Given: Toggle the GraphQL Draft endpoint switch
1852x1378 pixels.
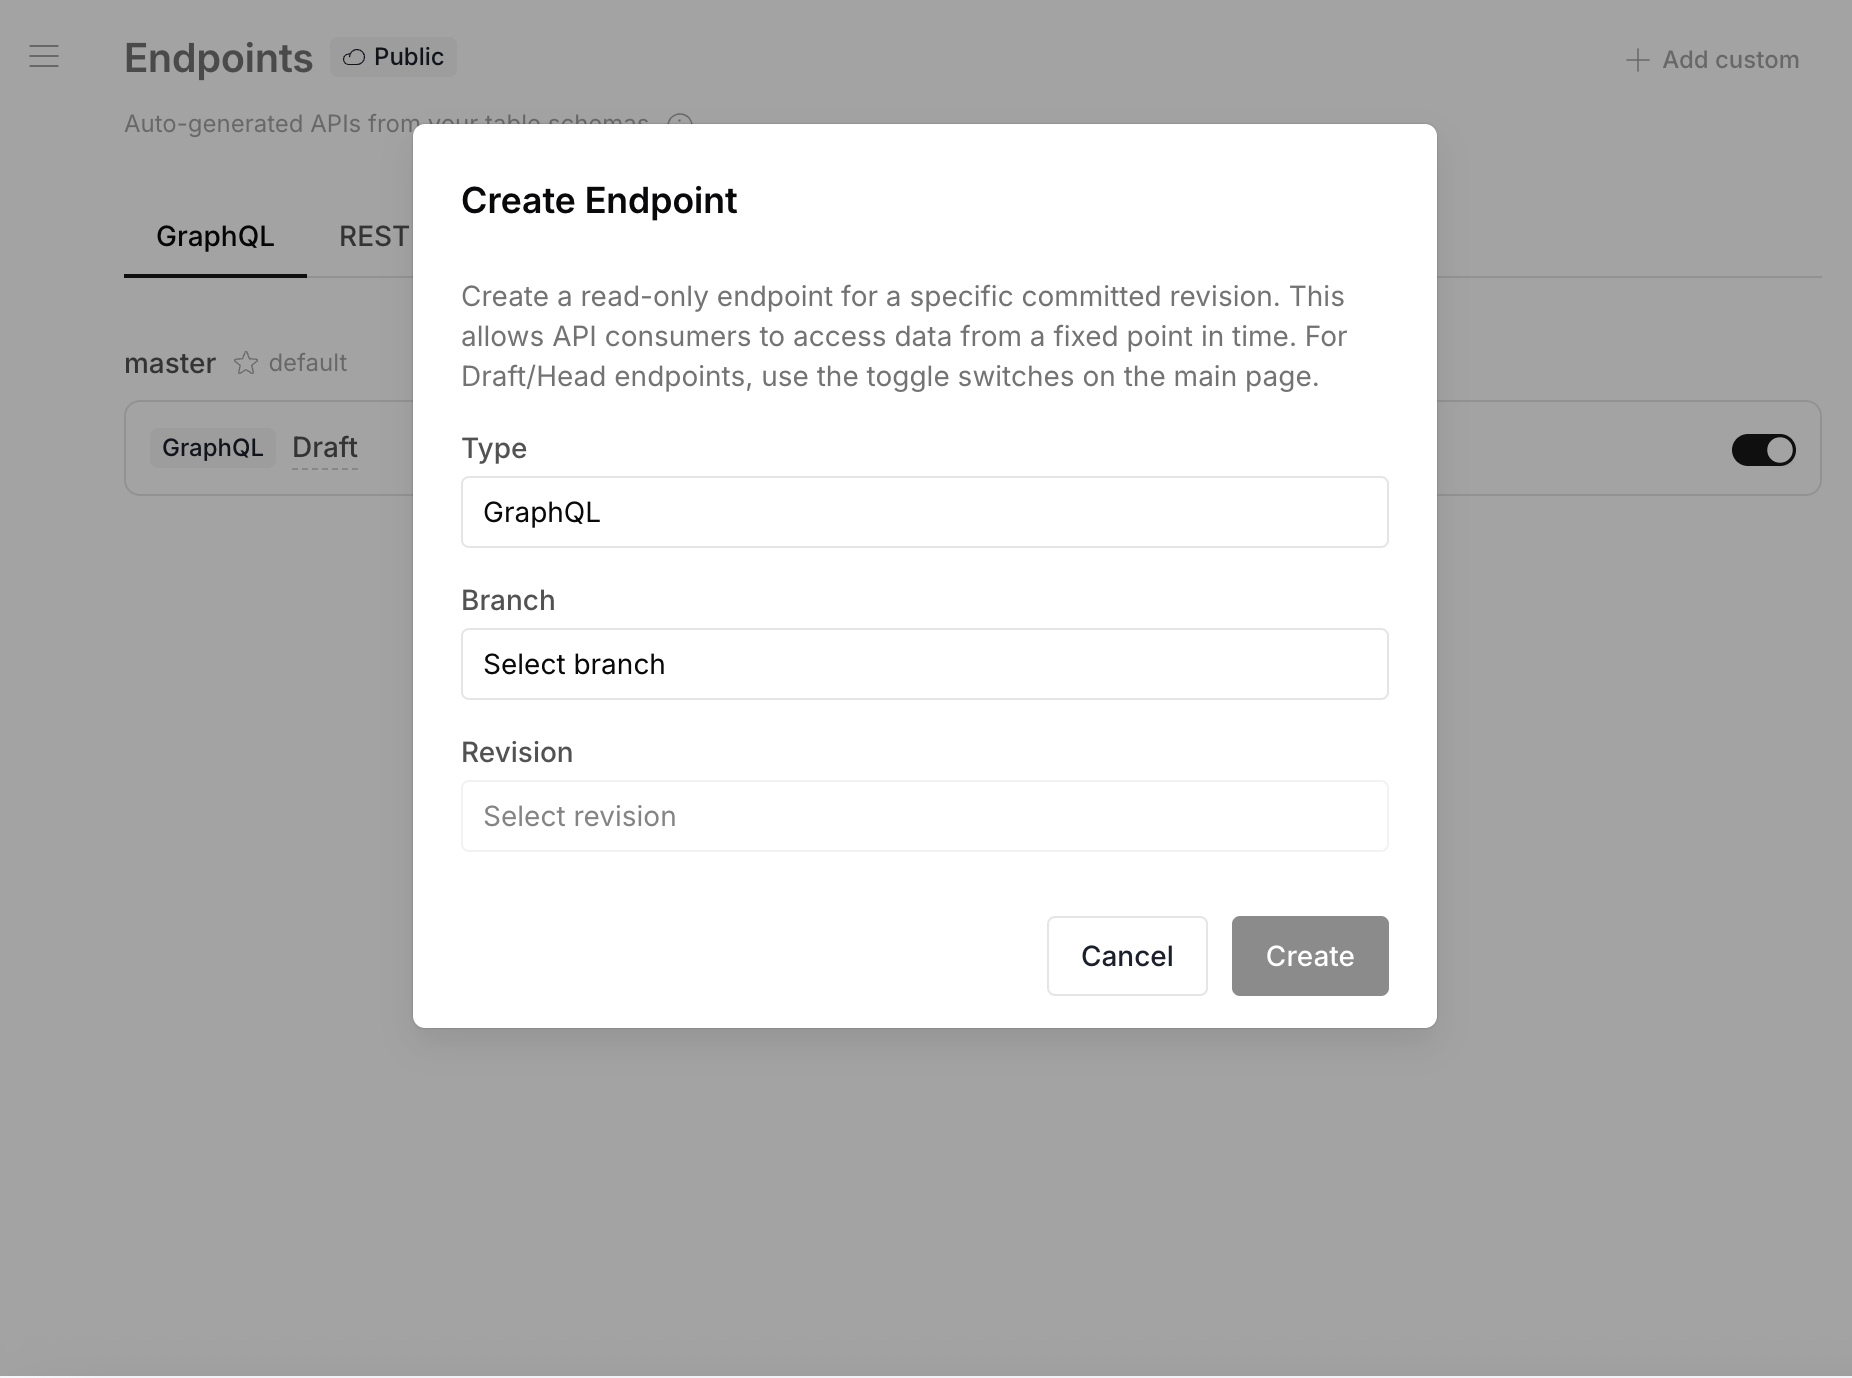Looking at the screenshot, I should [x=1763, y=450].
